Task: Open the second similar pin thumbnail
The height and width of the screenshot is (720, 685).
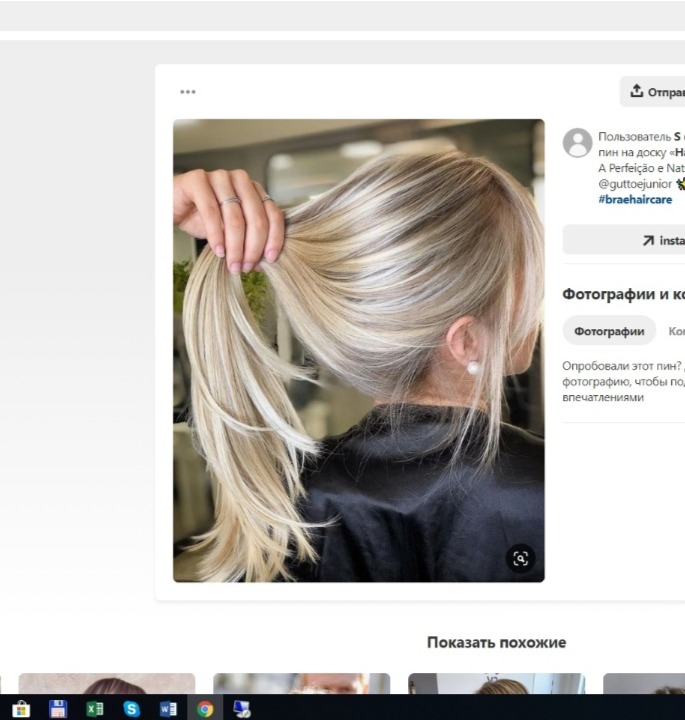Action: 301,684
